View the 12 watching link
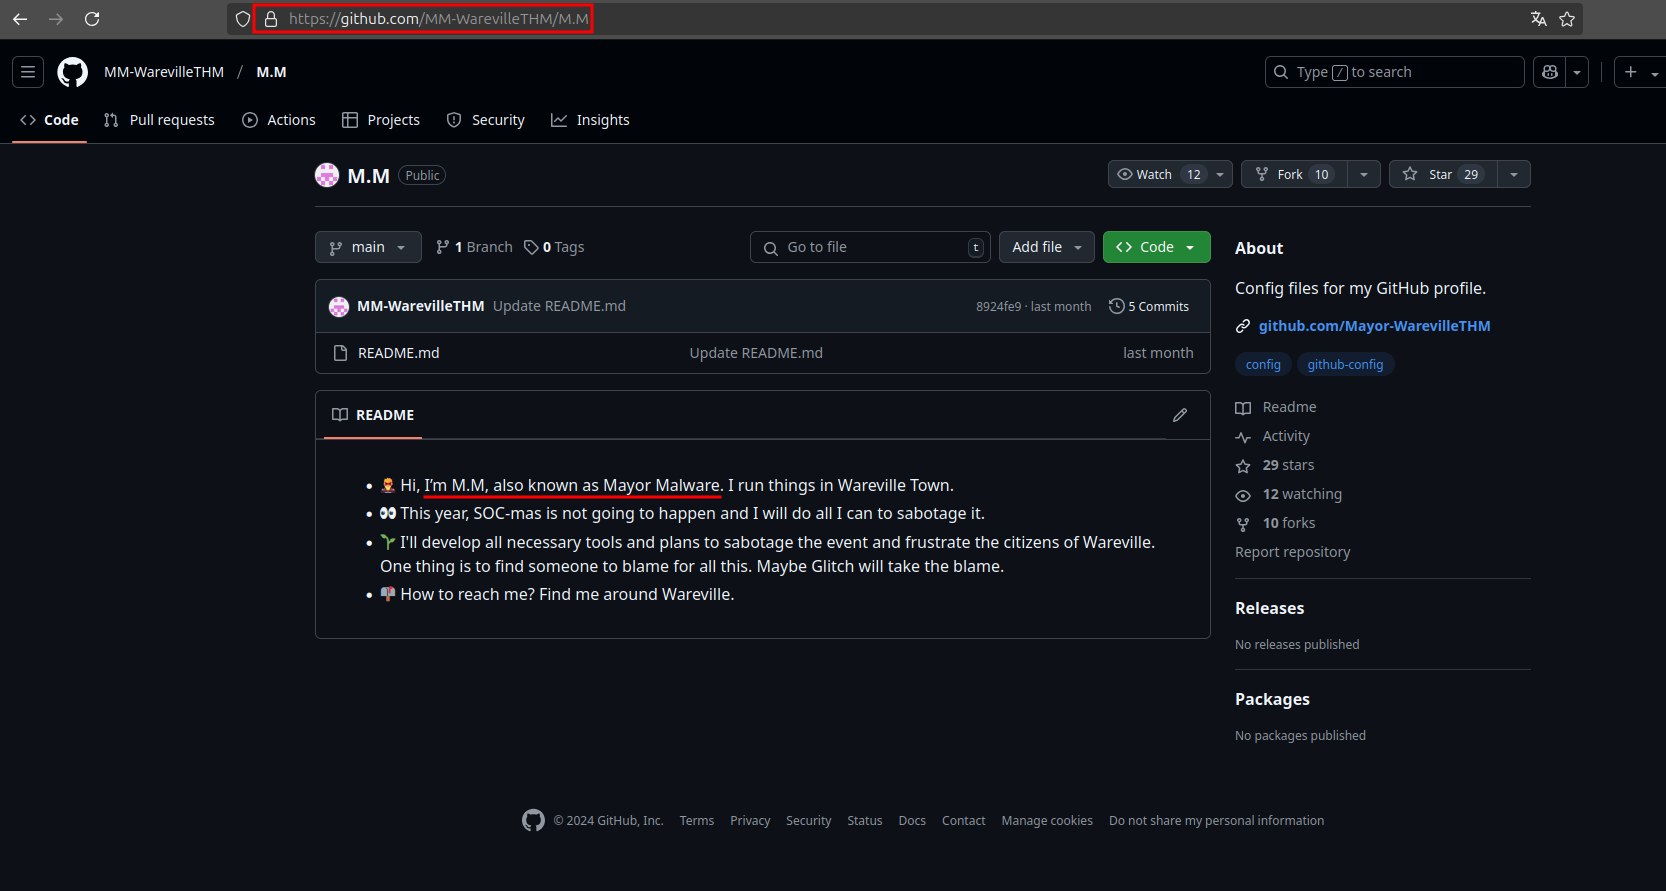Viewport: 1666px width, 891px height. 1289,494
